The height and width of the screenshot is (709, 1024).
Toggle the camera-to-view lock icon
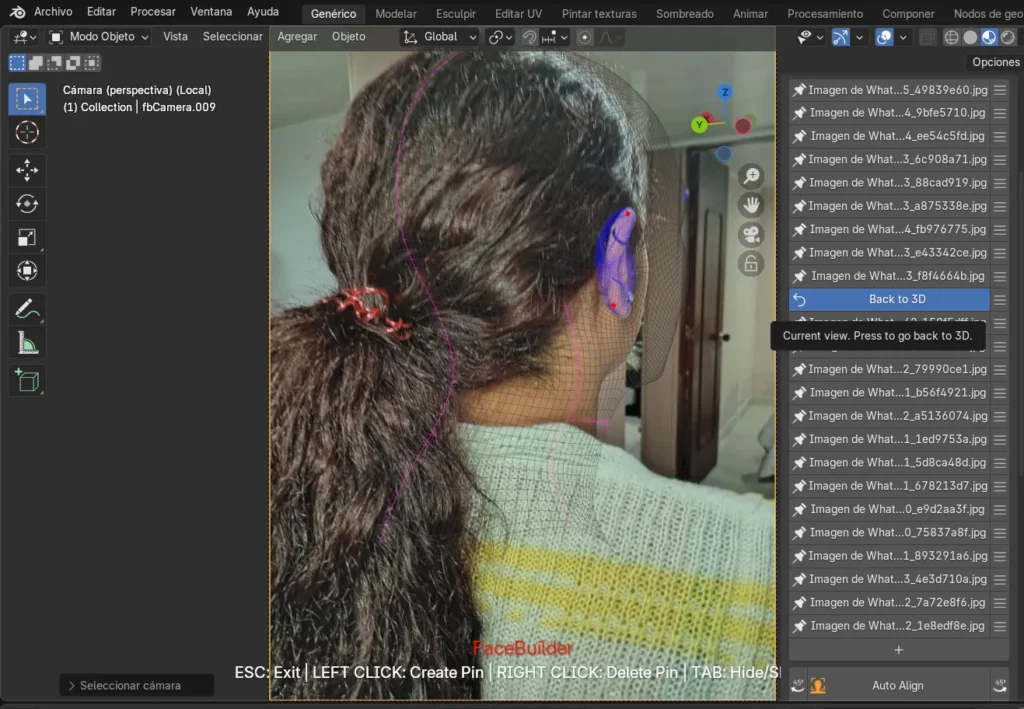(x=750, y=264)
